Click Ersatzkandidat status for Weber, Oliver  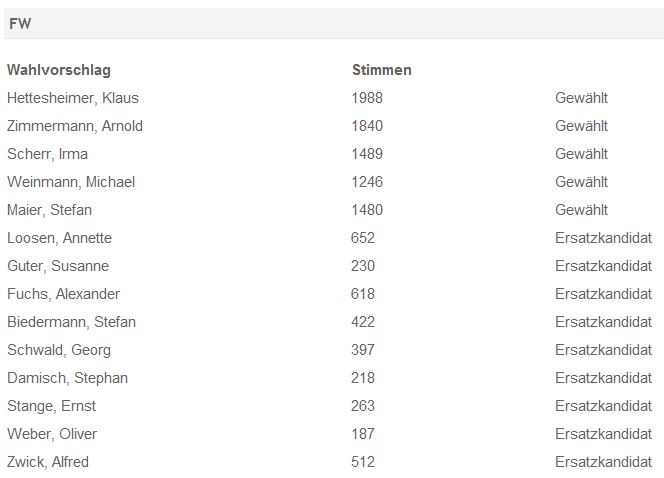(x=603, y=434)
